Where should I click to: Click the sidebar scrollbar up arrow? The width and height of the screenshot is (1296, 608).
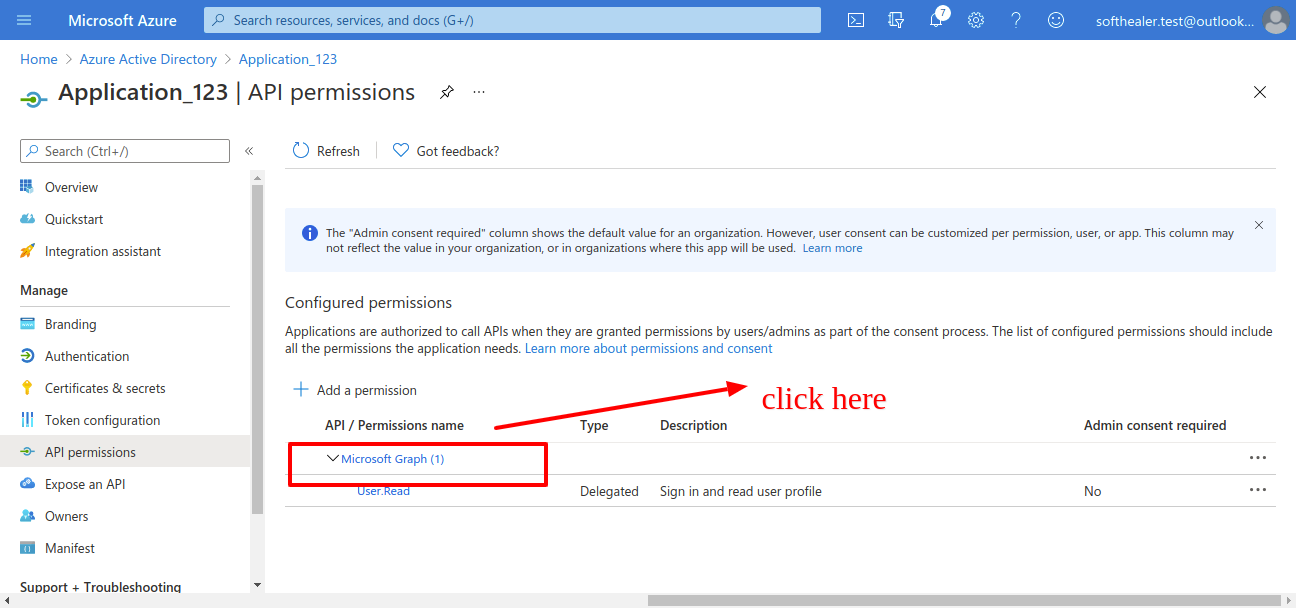[257, 178]
